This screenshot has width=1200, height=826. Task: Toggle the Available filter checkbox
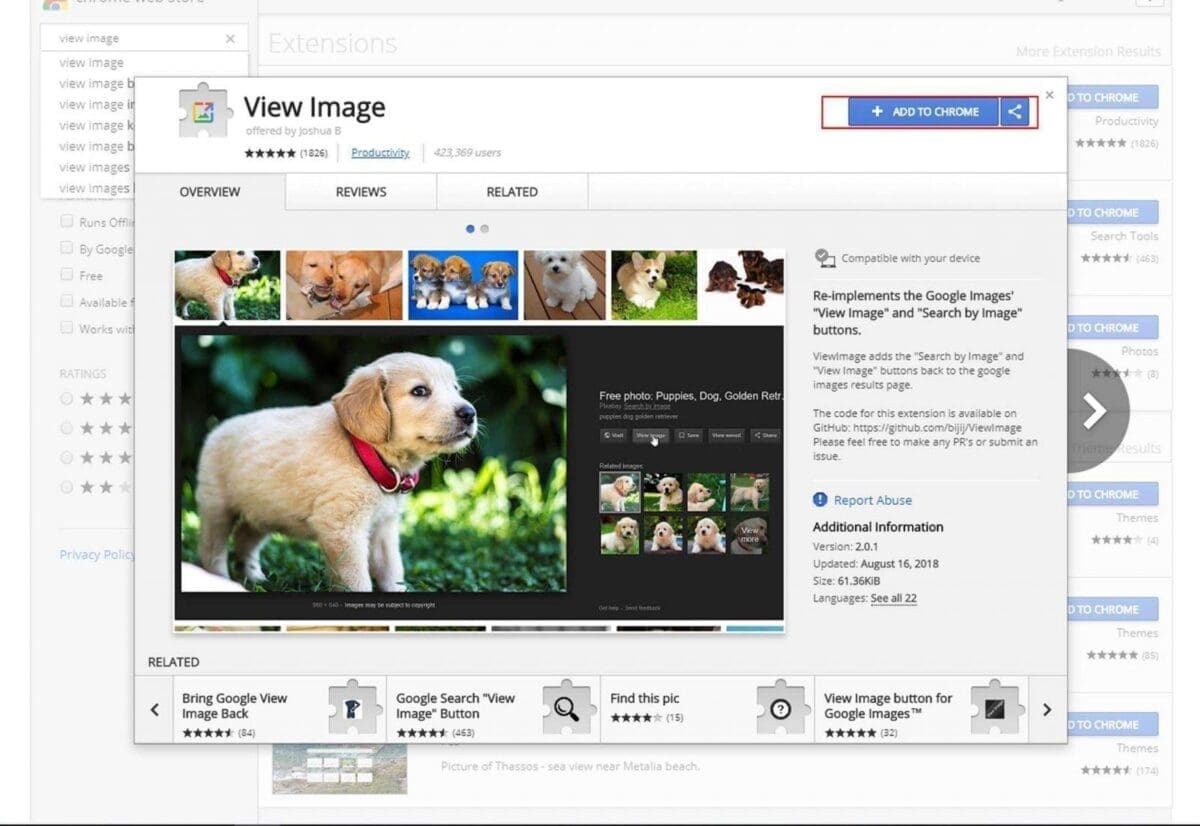pyautogui.click(x=67, y=301)
